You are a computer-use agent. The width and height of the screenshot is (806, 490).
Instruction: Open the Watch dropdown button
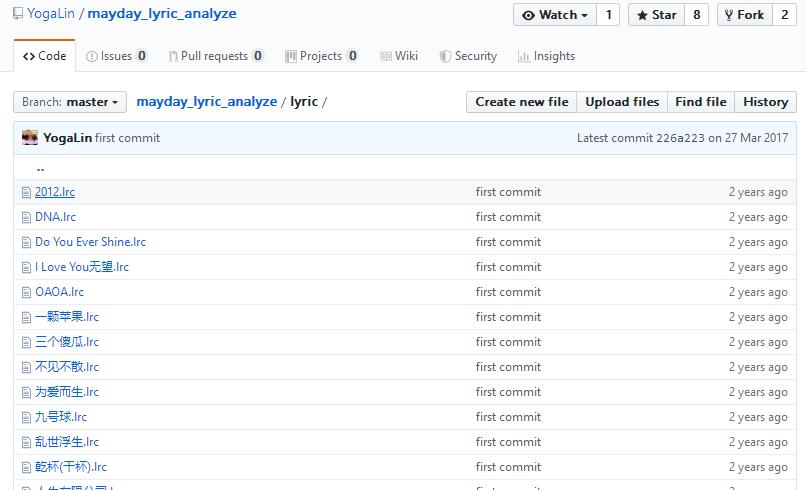click(555, 15)
